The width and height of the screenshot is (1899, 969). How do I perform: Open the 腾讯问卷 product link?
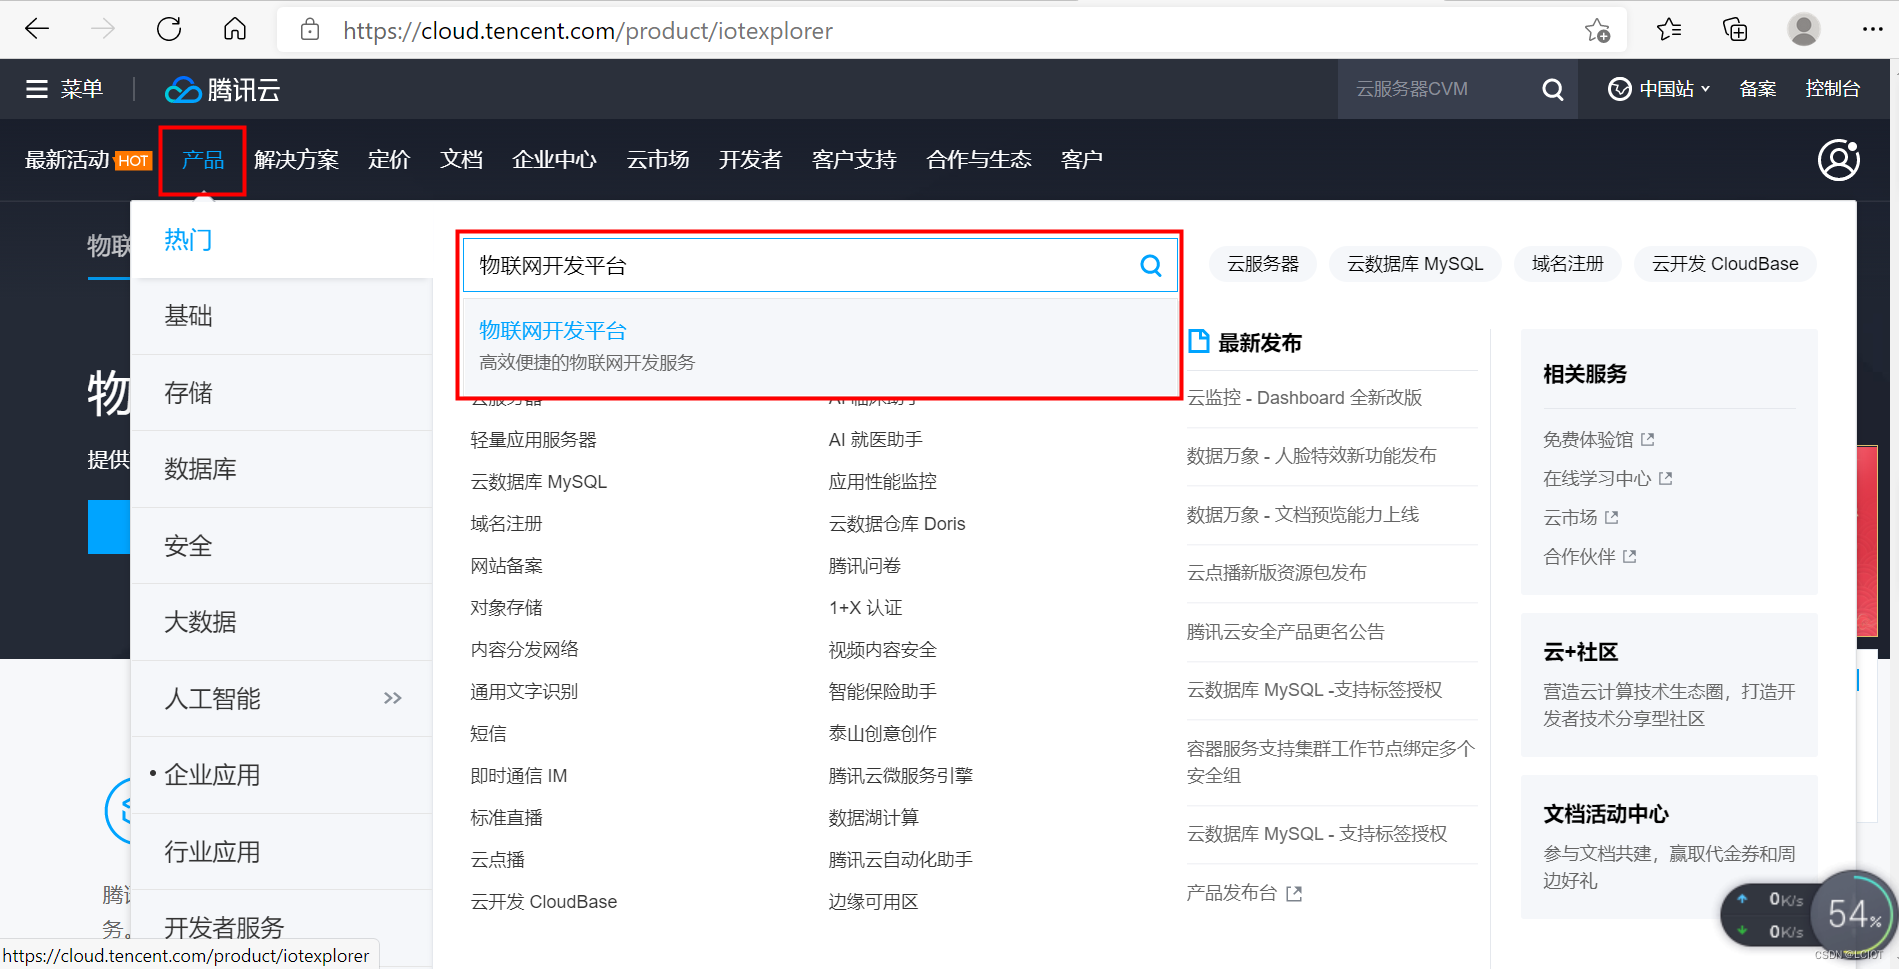864,566
